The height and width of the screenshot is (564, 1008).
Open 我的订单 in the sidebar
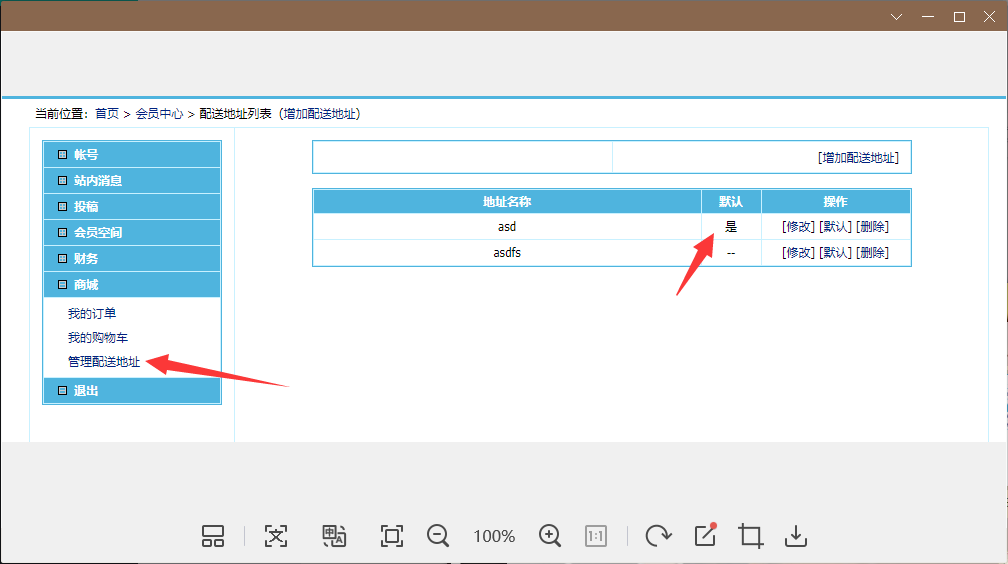(92, 314)
